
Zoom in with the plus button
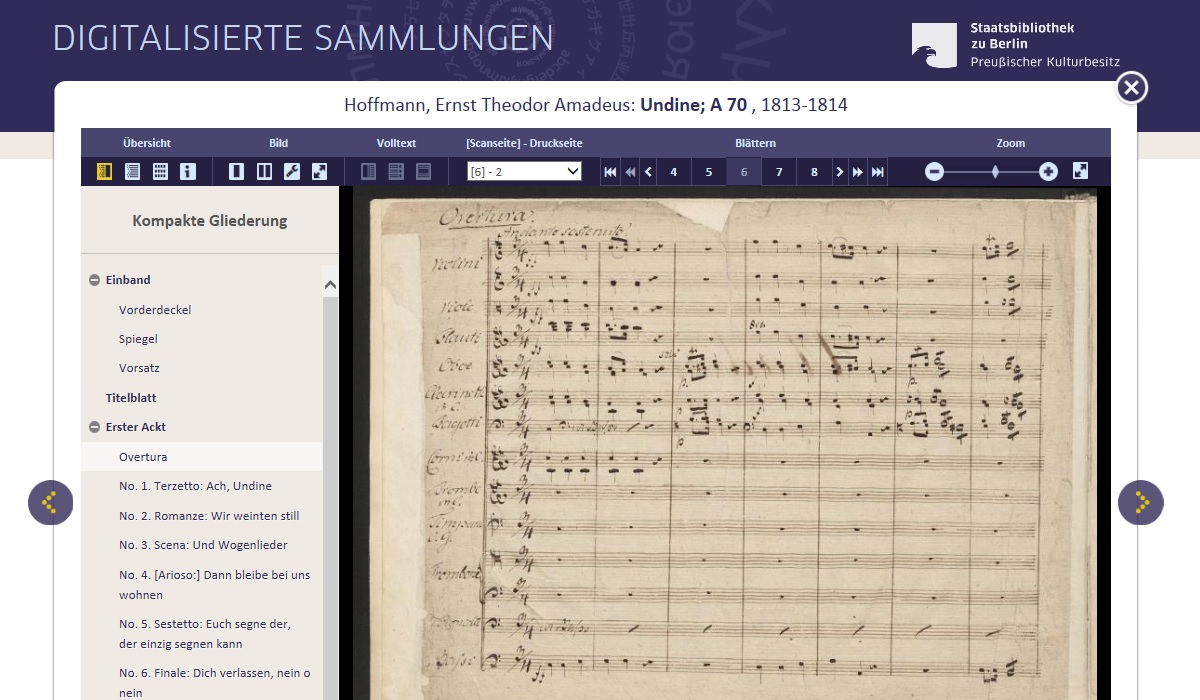tap(1048, 172)
